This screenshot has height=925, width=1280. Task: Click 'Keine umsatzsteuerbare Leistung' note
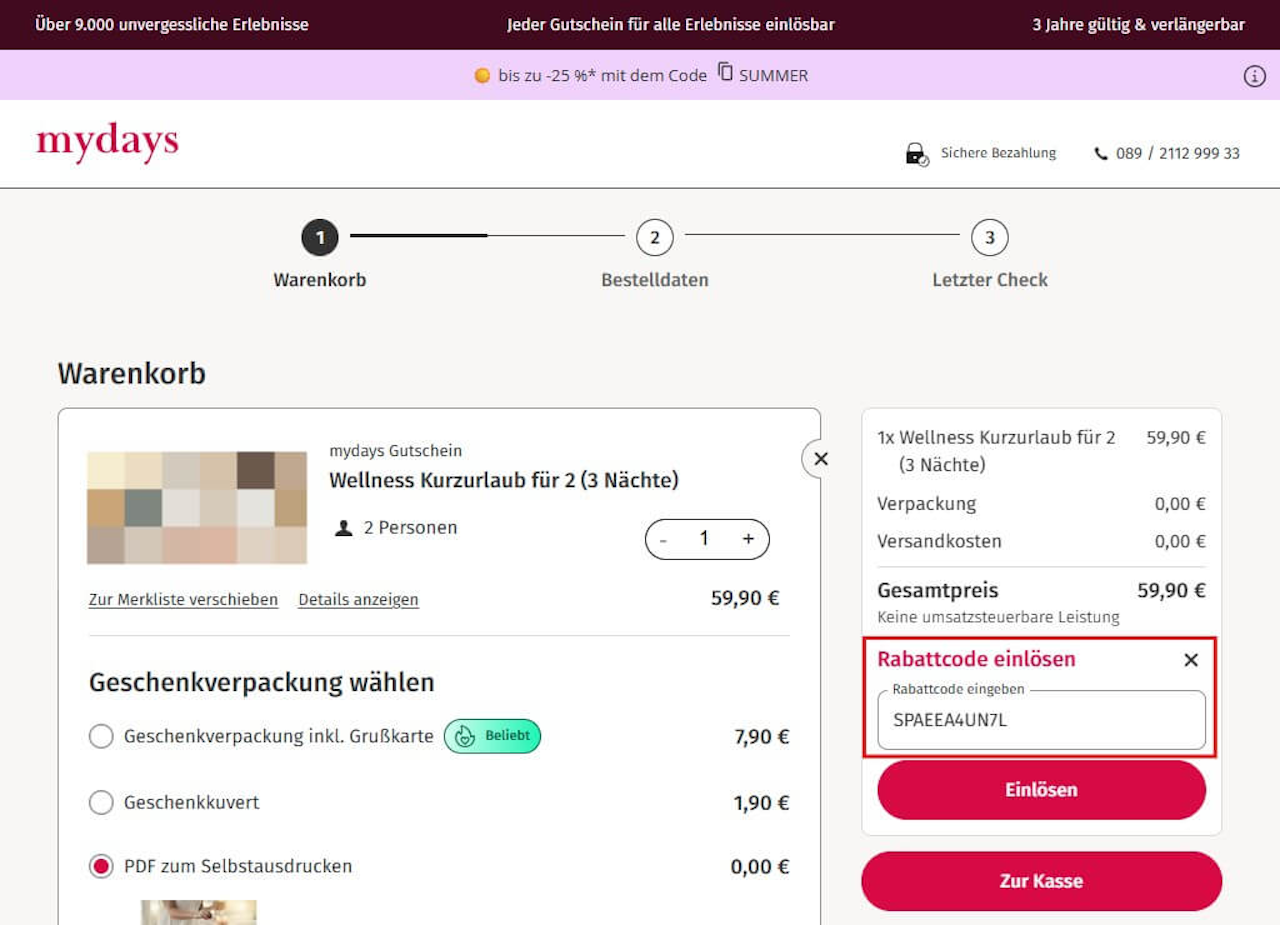998,617
